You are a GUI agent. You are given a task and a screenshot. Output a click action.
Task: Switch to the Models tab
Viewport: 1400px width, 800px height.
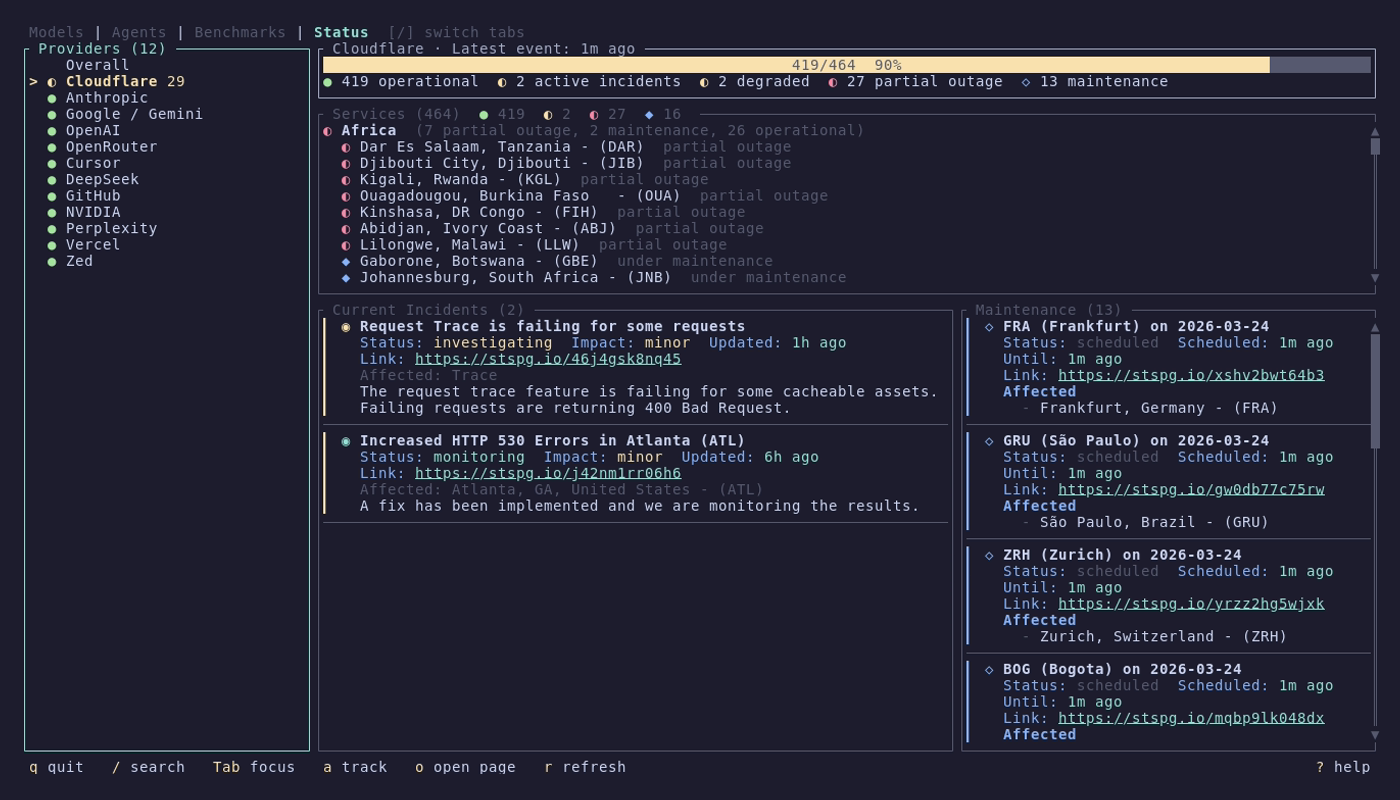click(55, 32)
